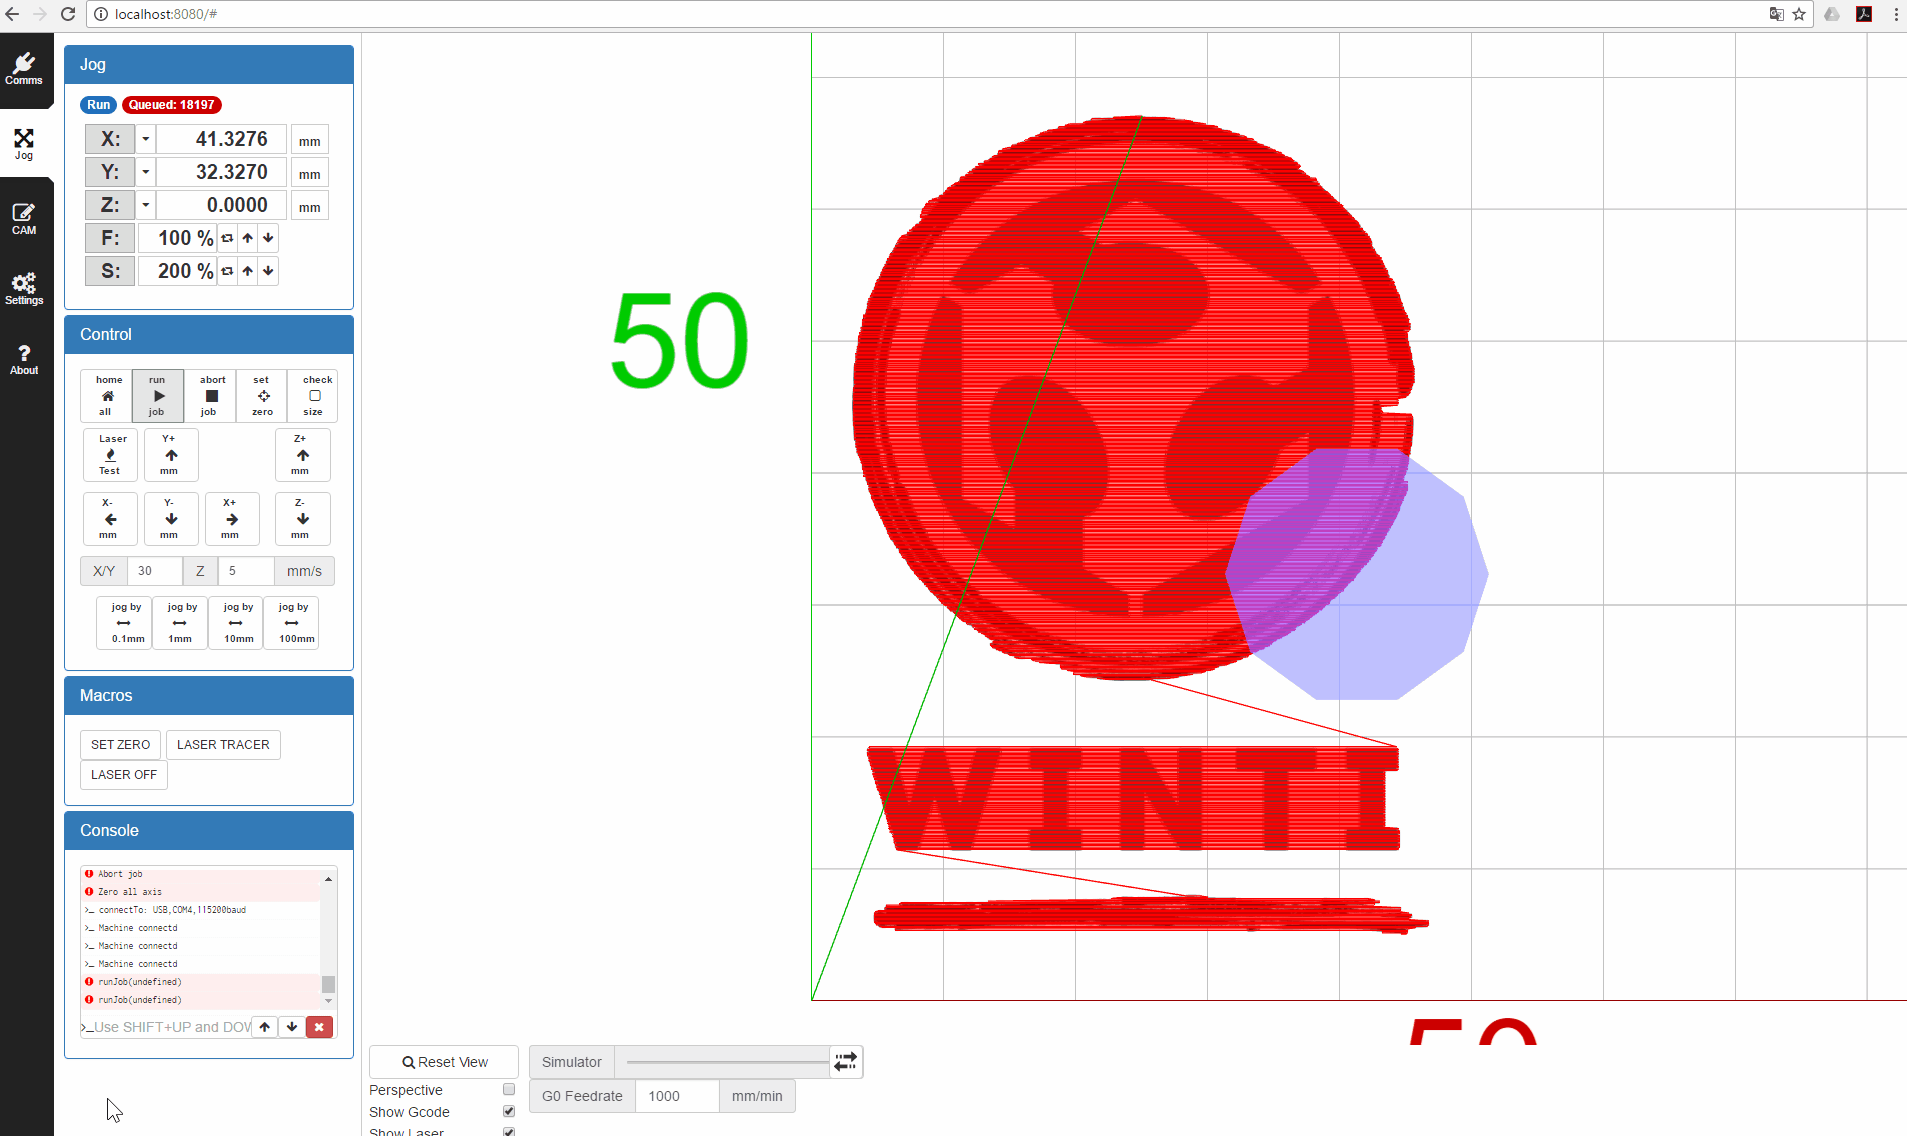Increase S spindle override up arrow
The width and height of the screenshot is (1907, 1136).
pos(248,271)
